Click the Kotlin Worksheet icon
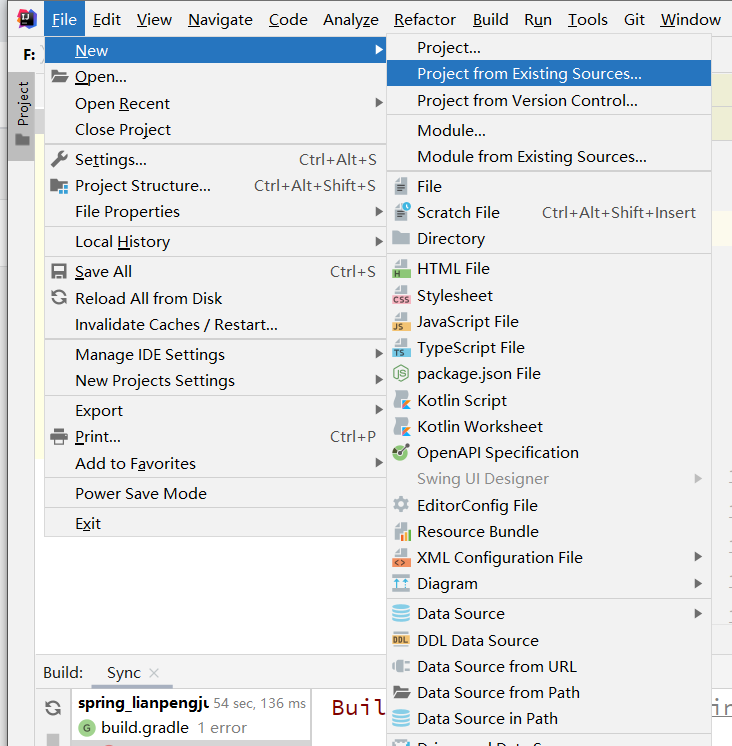Viewport: 732px width, 746px height. (402, 426)
